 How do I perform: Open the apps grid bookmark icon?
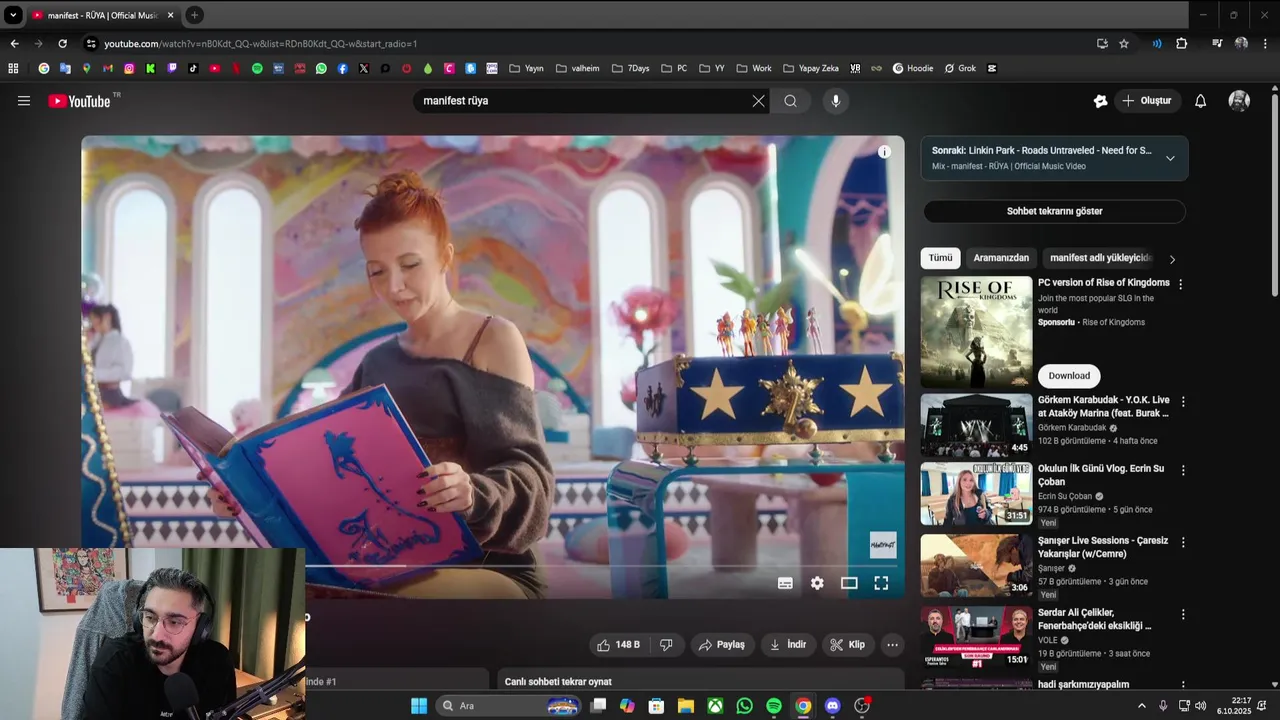tap(13, 69)
